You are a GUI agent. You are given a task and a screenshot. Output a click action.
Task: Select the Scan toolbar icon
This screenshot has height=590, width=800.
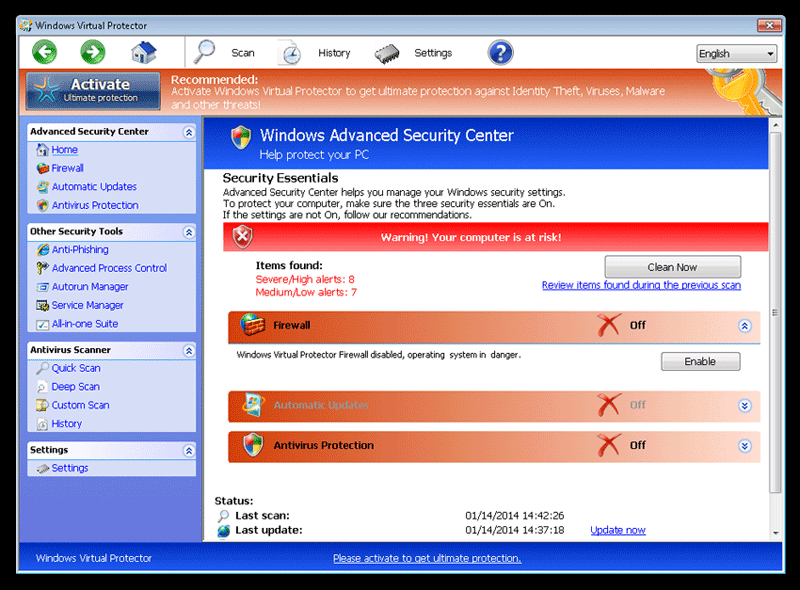pos(205,52)
